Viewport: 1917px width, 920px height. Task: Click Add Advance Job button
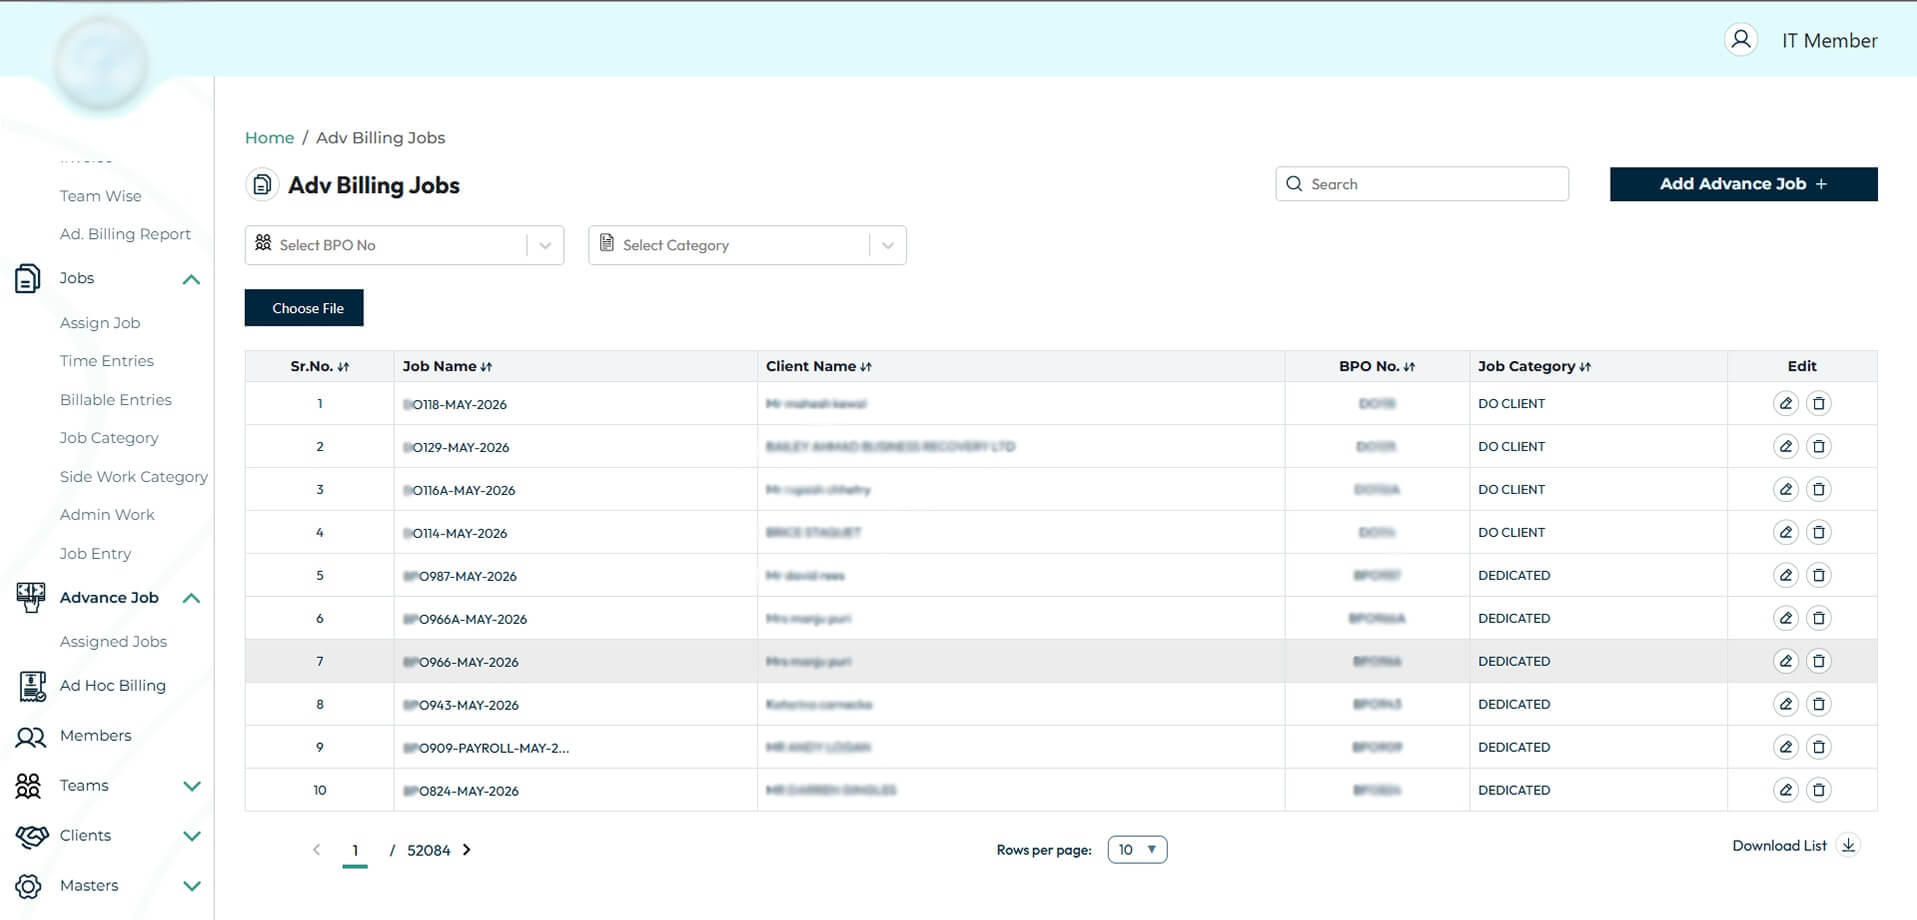coord(1743,184)
